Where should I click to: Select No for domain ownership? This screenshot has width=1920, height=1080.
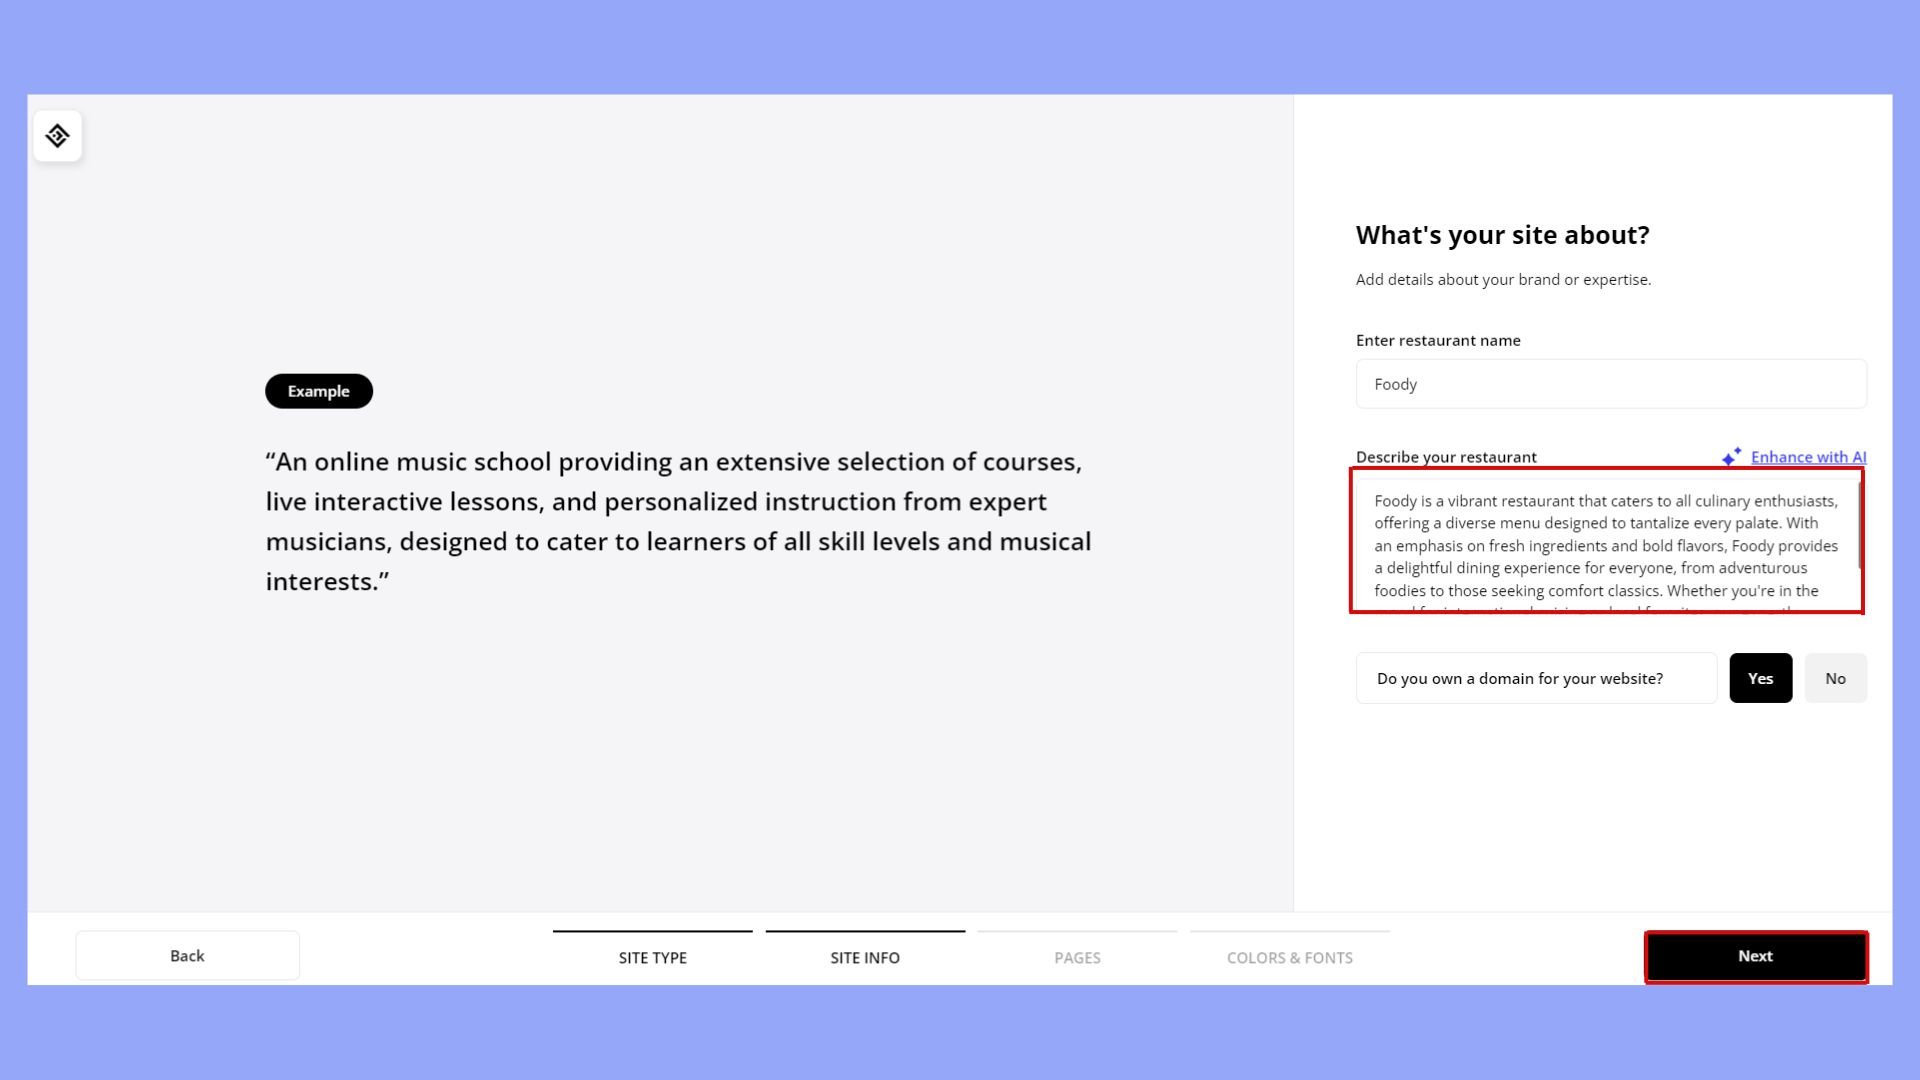(1836, 678)
